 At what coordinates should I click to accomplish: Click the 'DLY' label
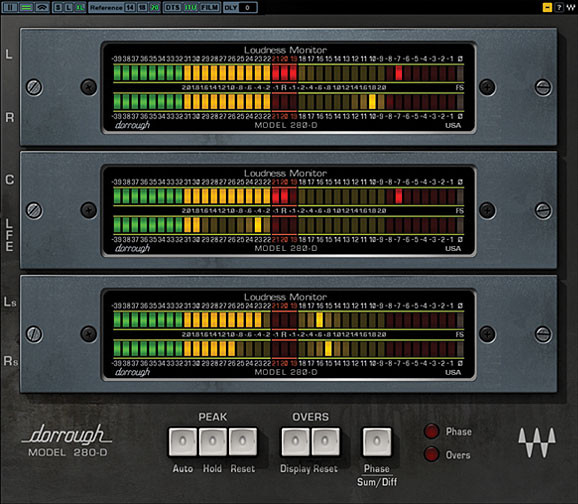point(230,7)
